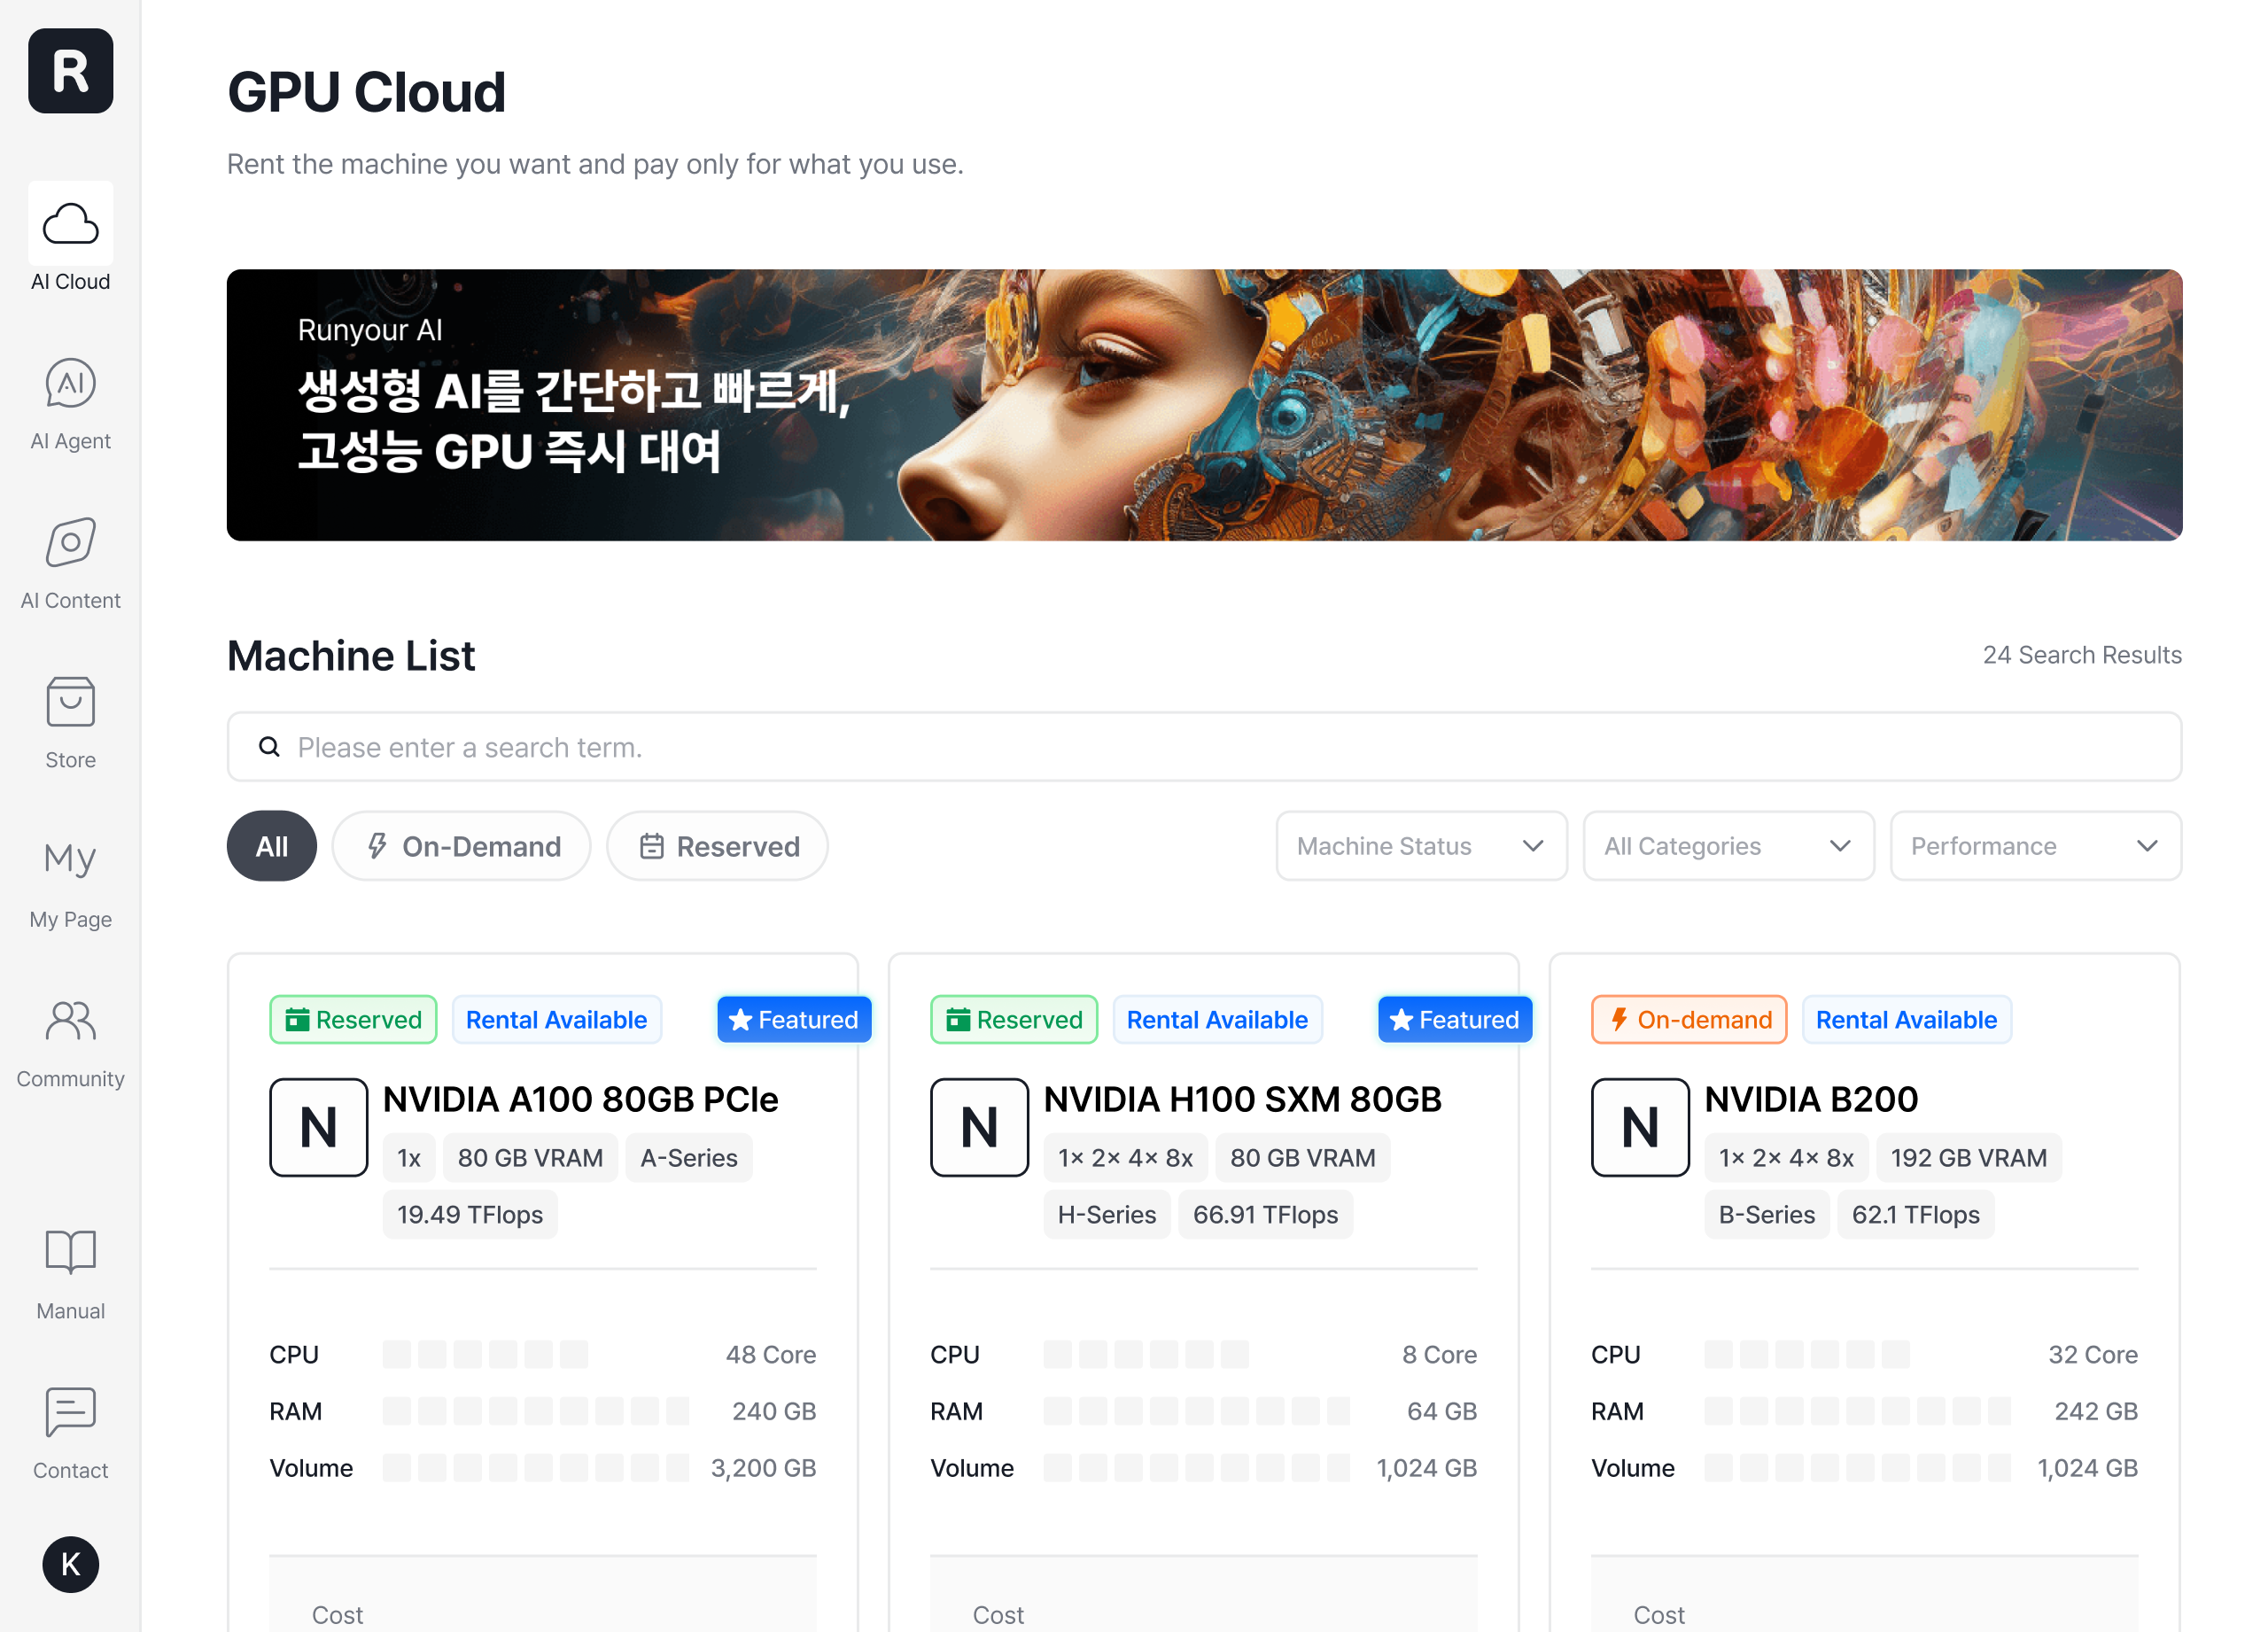Viewport: 2268px width, 1632px height.
Task: Open the Manual book icon
Action: (70, 1252)
